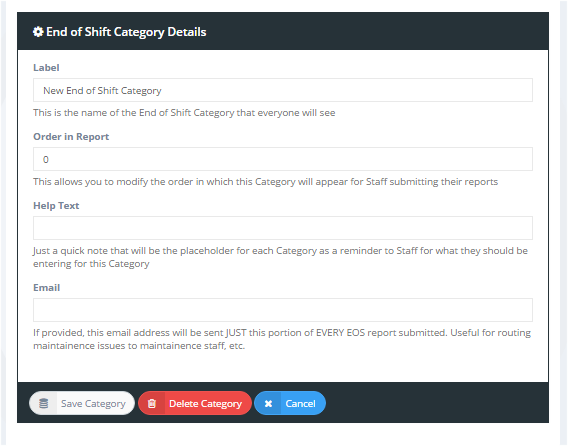Click the Label field heading
568x446 pixels.
tap(46, 68)
